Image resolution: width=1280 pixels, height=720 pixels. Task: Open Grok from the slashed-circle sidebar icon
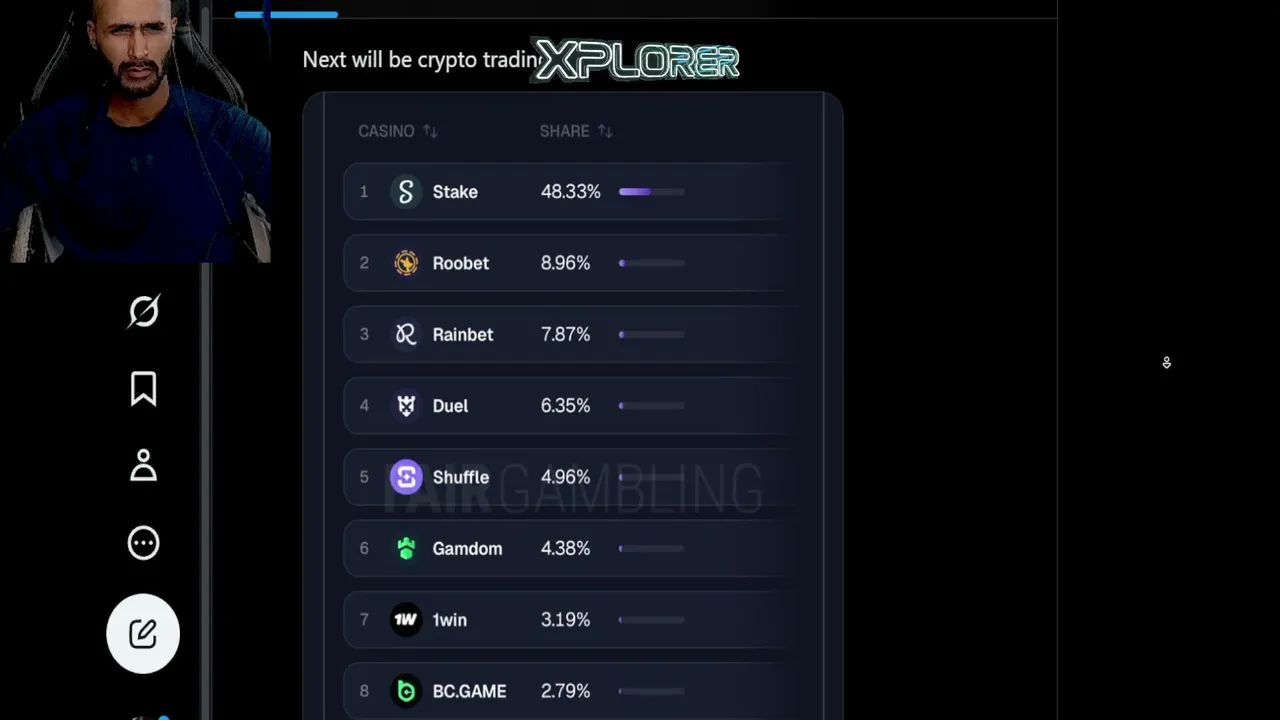pyautogui.click(x=143, y=311)
